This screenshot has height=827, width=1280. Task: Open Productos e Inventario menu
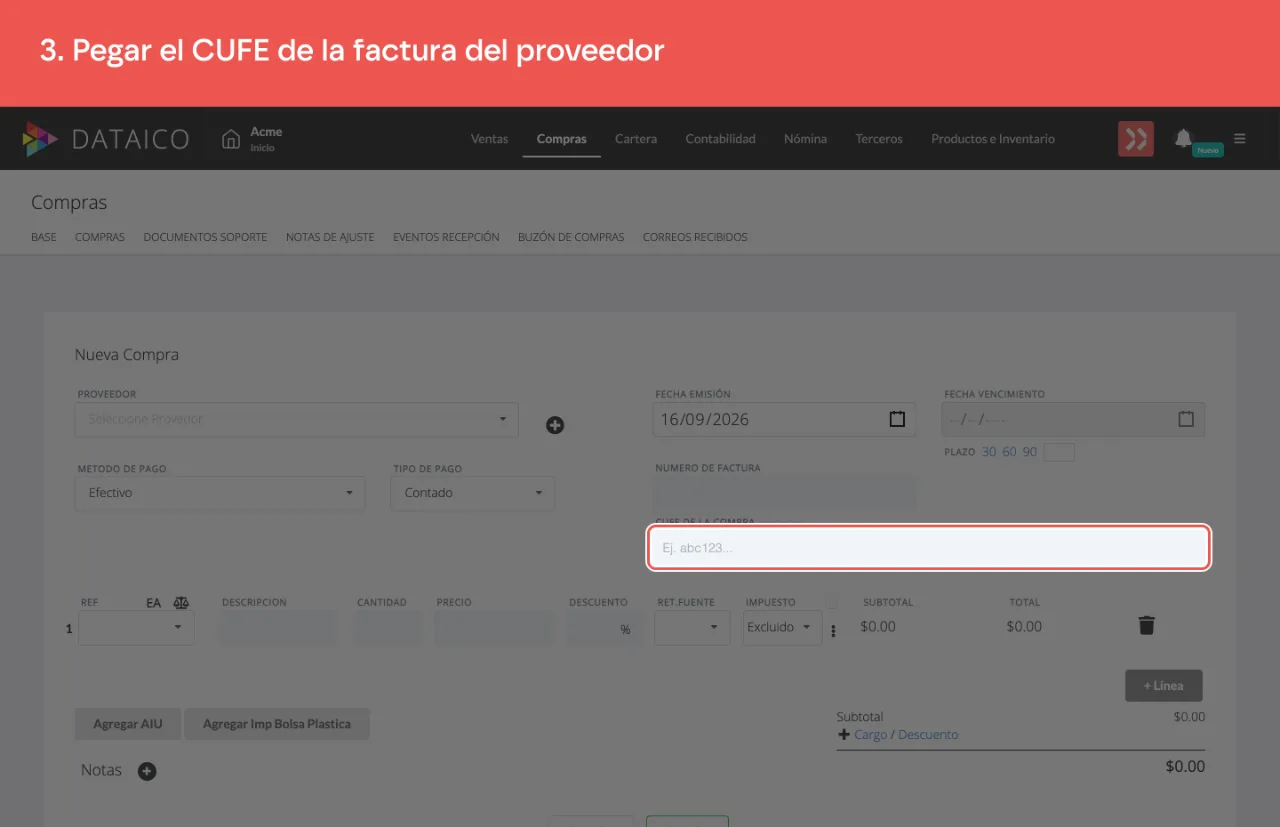click(993, 139)
